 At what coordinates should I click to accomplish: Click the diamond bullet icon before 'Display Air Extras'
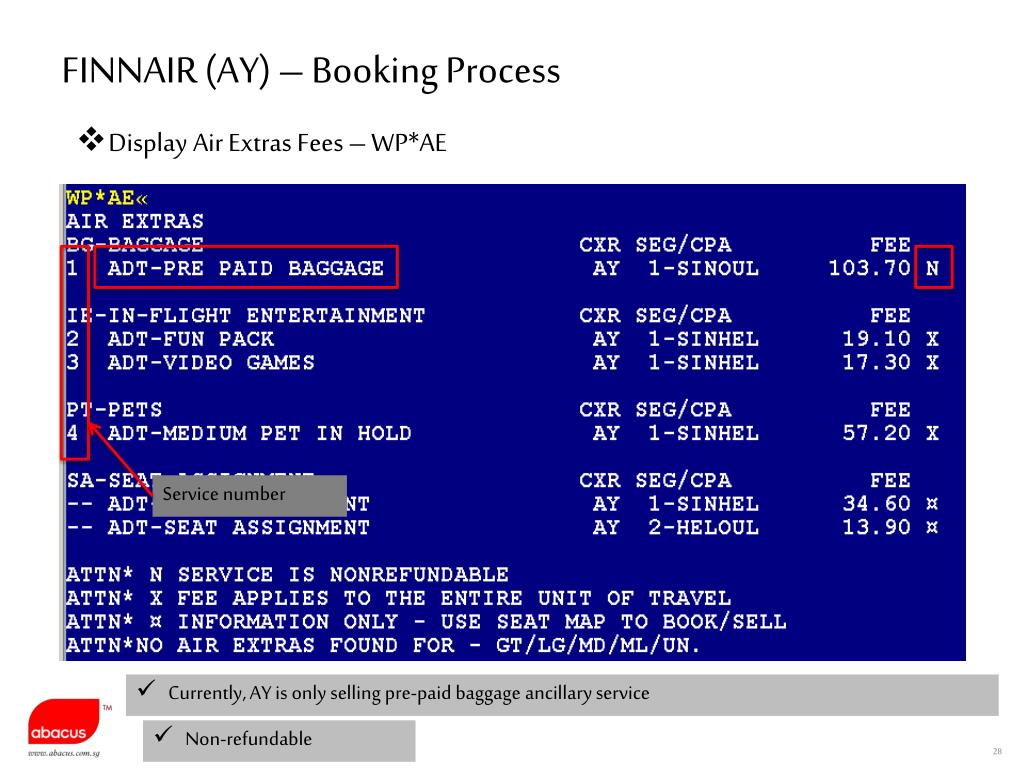click(x=91, y=139)
